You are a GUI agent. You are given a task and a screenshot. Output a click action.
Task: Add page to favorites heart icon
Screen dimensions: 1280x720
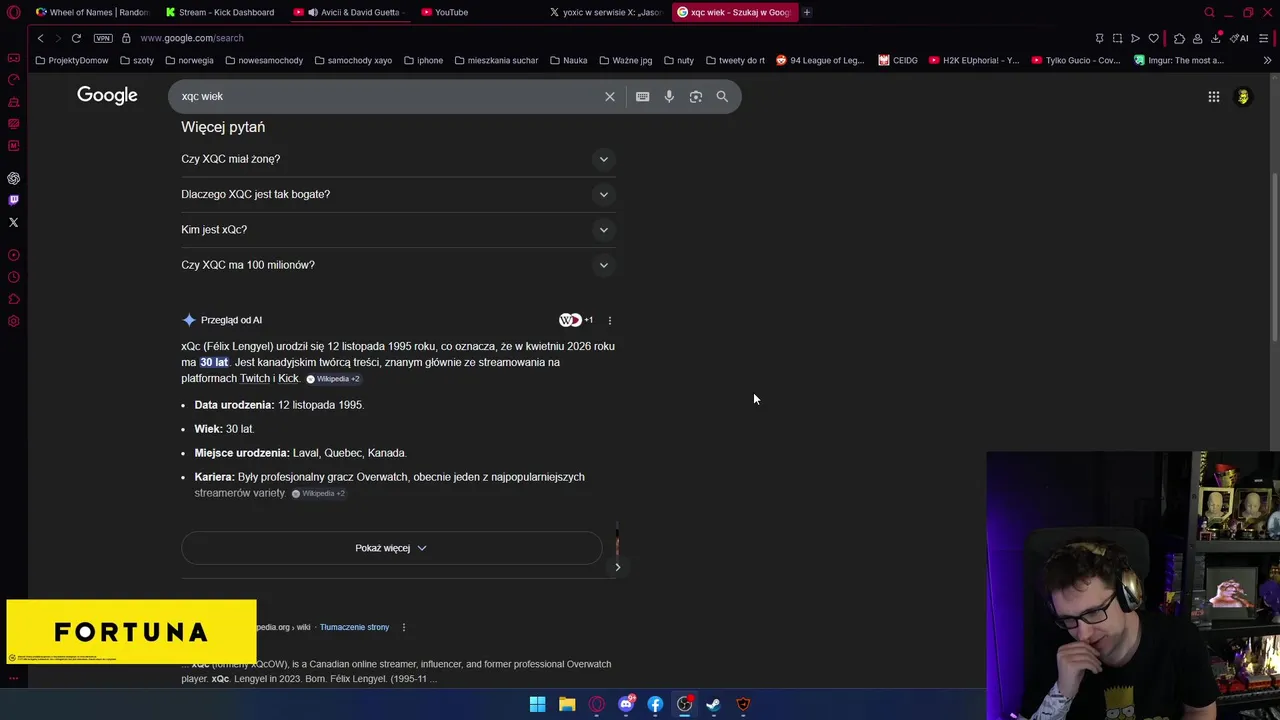[x=1153, y=38]
